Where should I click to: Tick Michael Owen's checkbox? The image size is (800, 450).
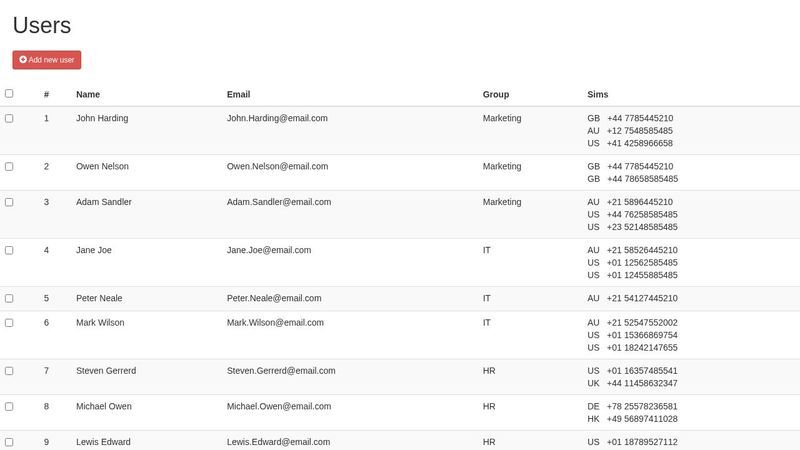click(9, 406)
